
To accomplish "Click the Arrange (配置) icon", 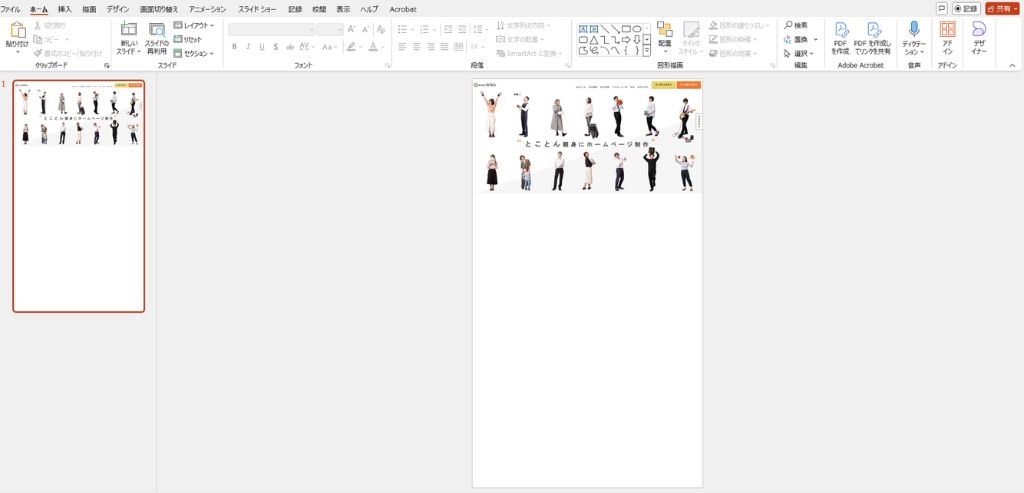I will click(664, 30).
